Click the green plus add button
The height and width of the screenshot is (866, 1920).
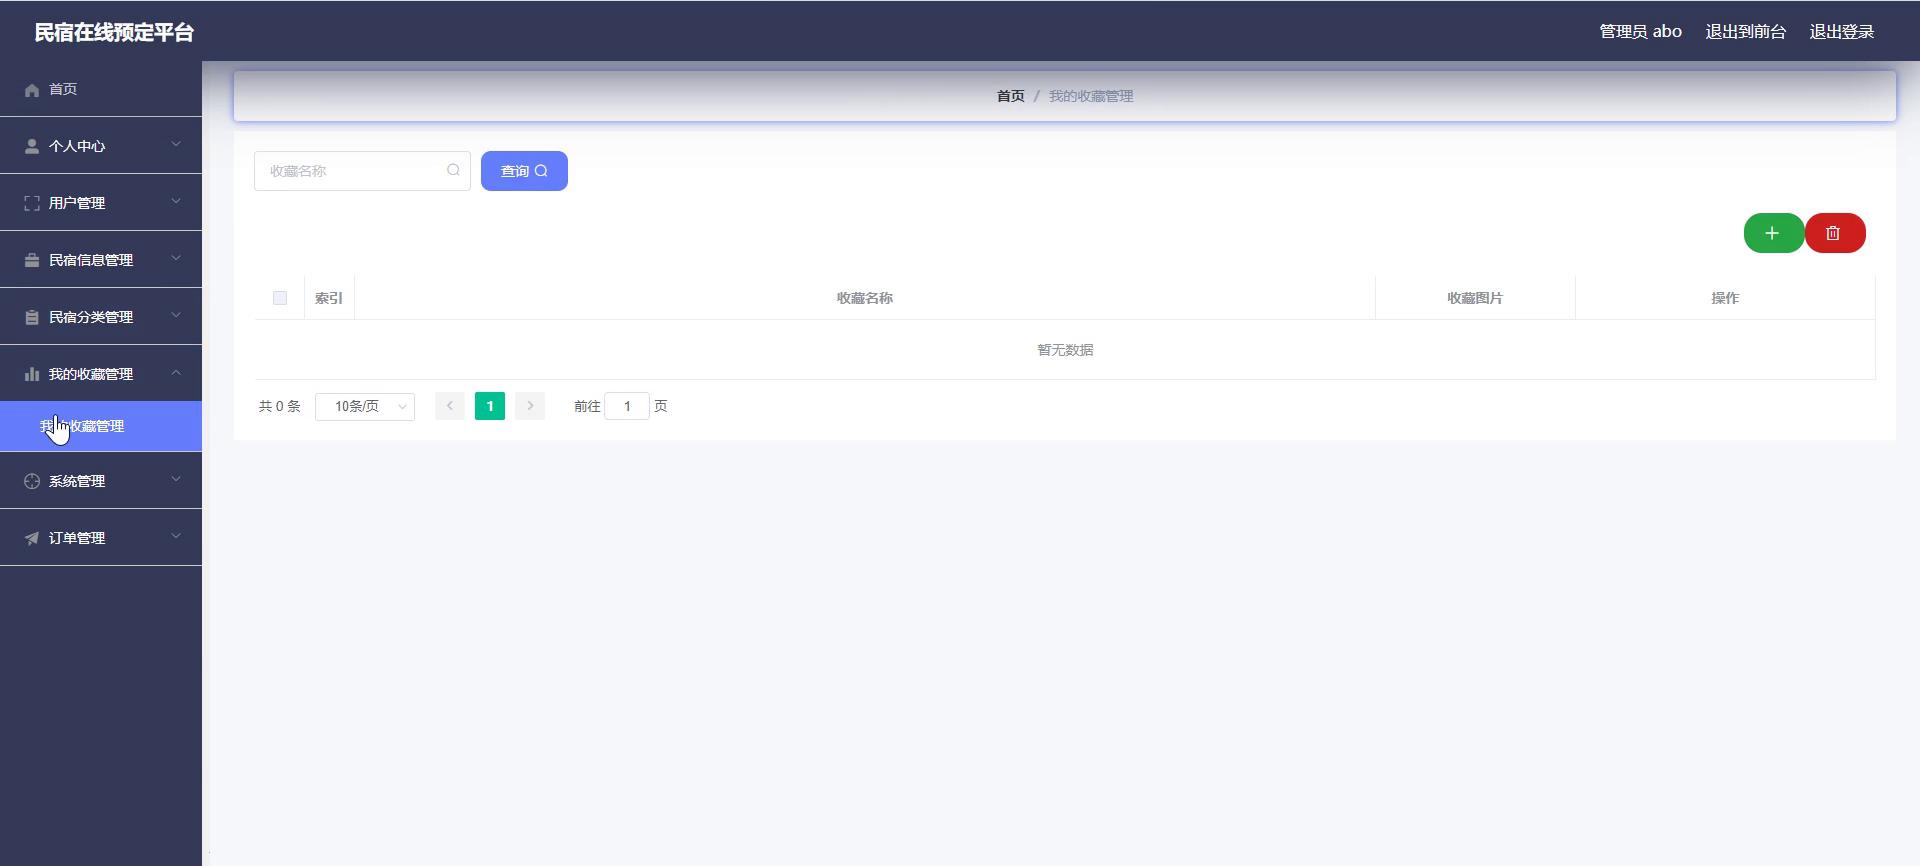(x=1773, y=233)
